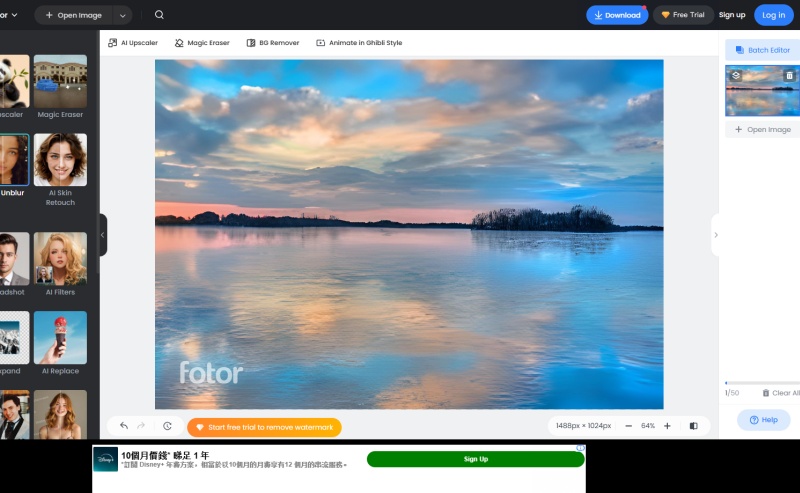Click the Sign Up button in Disney+ ad
This screenshot has width=800, height=493.
(x=476, y=459)
